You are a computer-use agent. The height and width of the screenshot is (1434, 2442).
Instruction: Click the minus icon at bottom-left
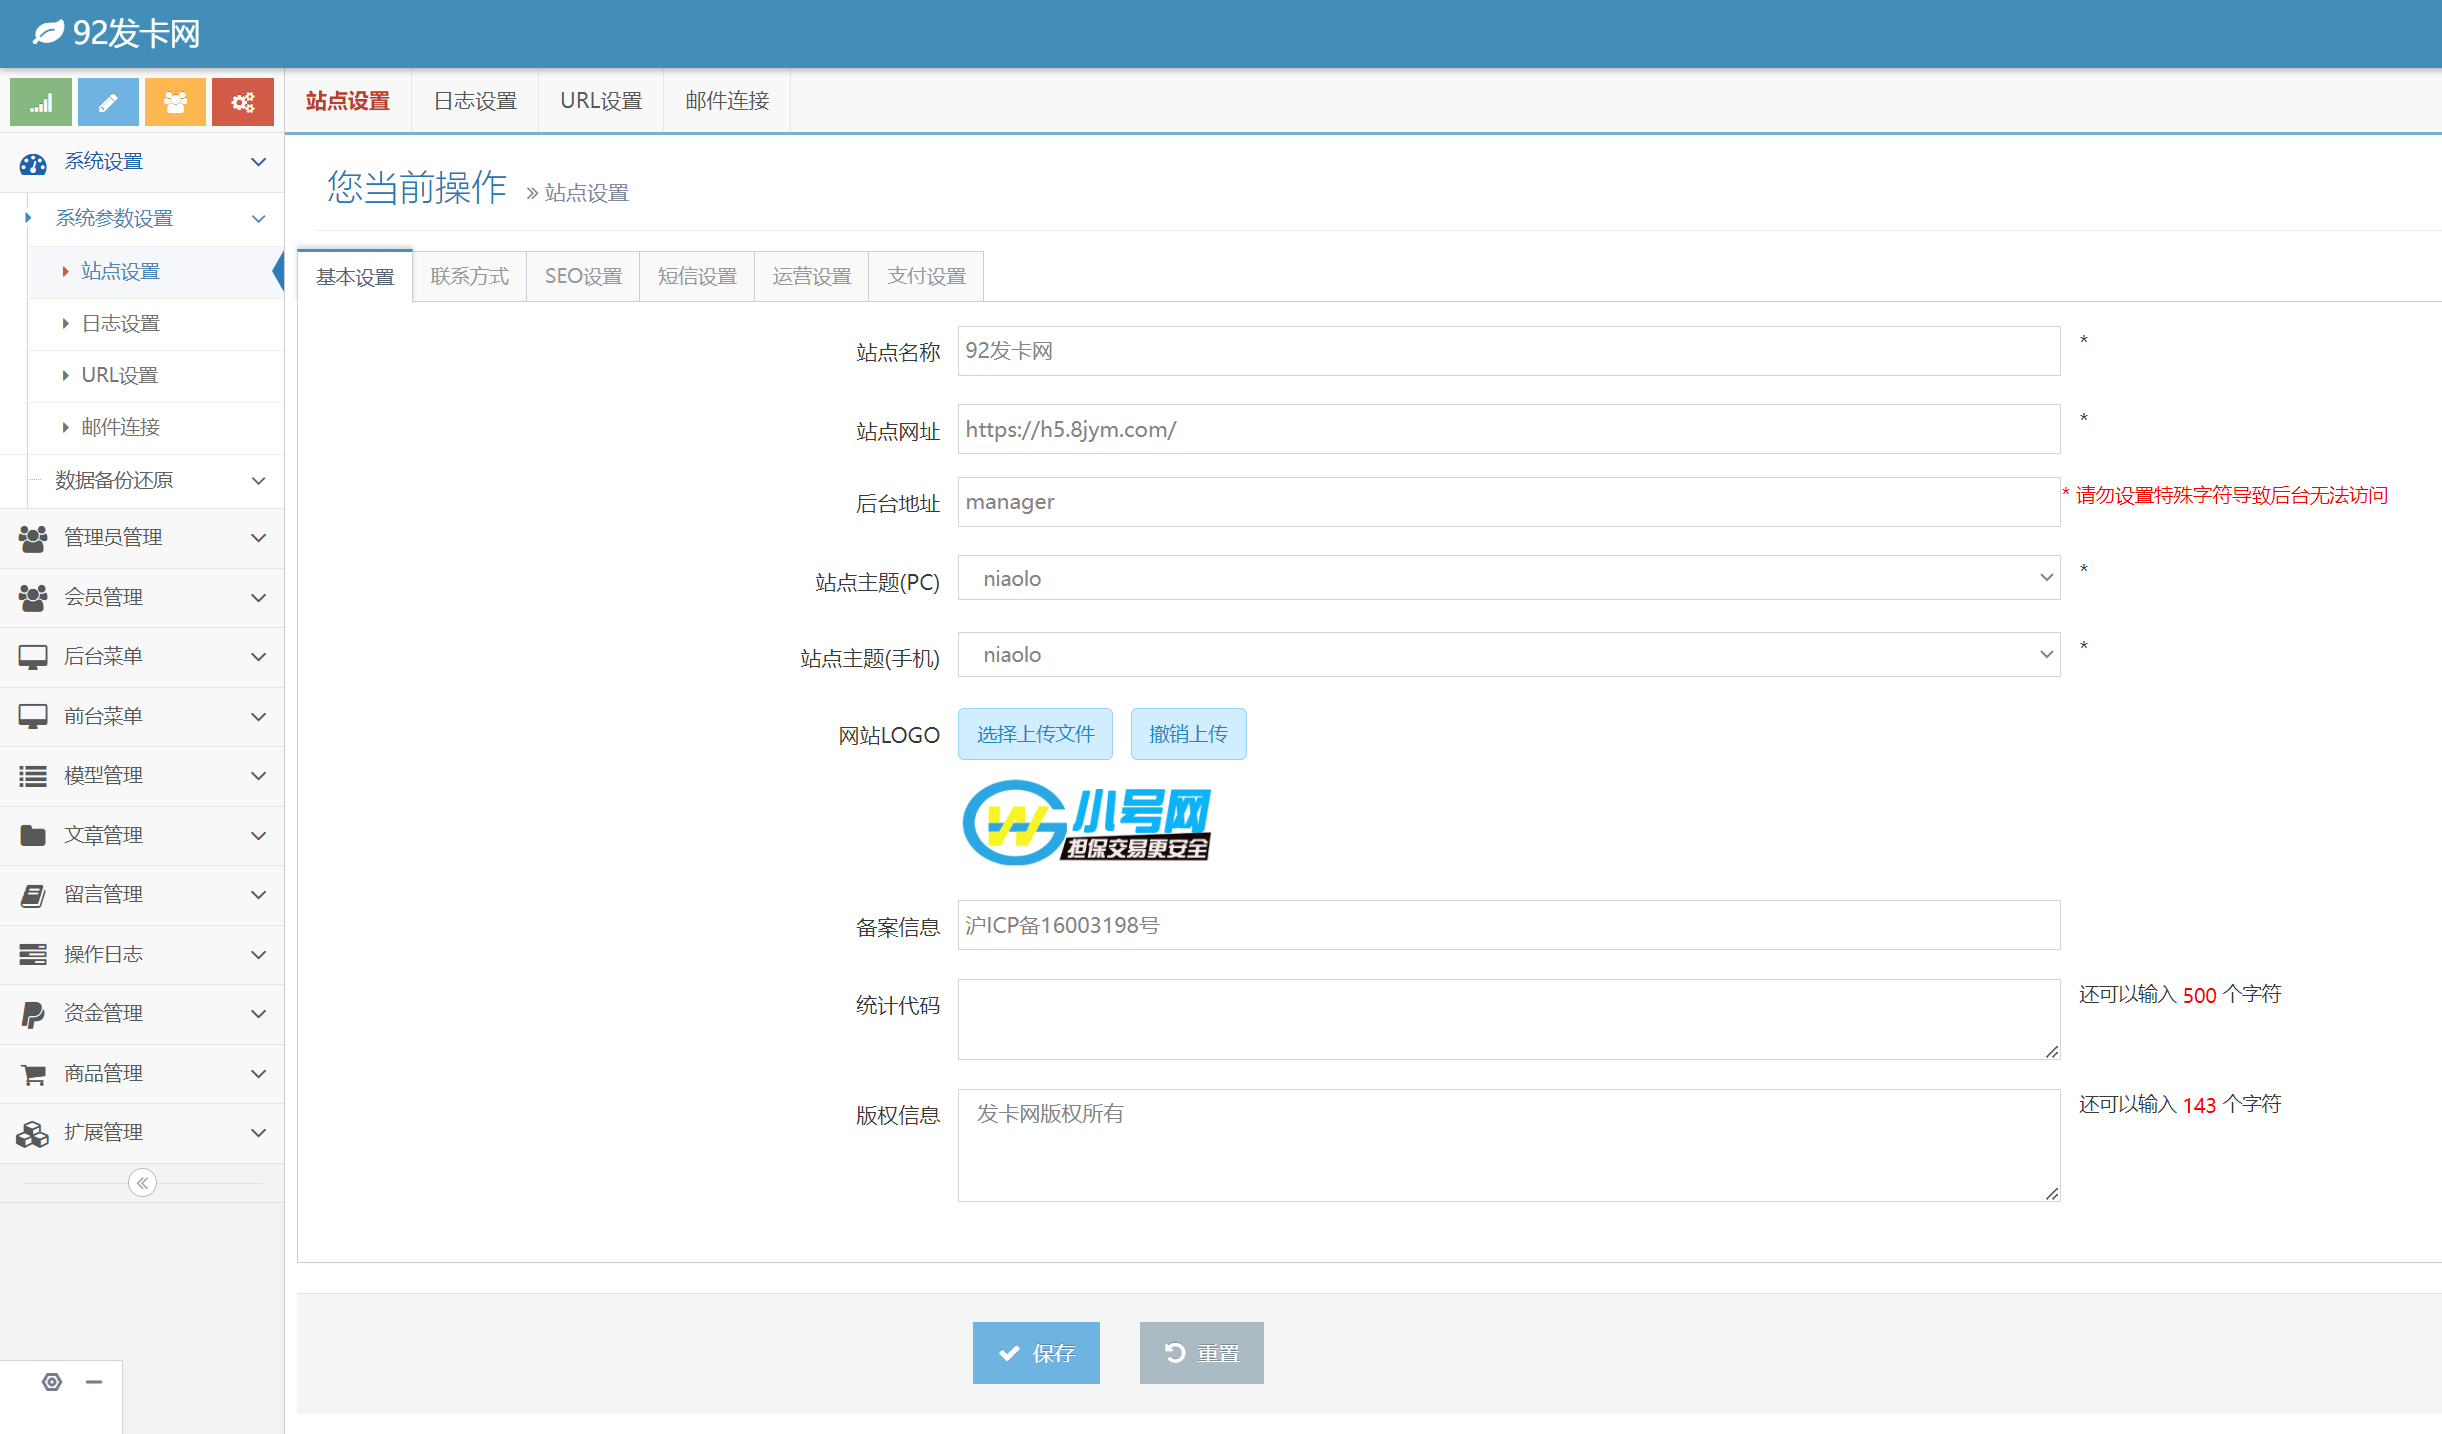[94, 1382]
